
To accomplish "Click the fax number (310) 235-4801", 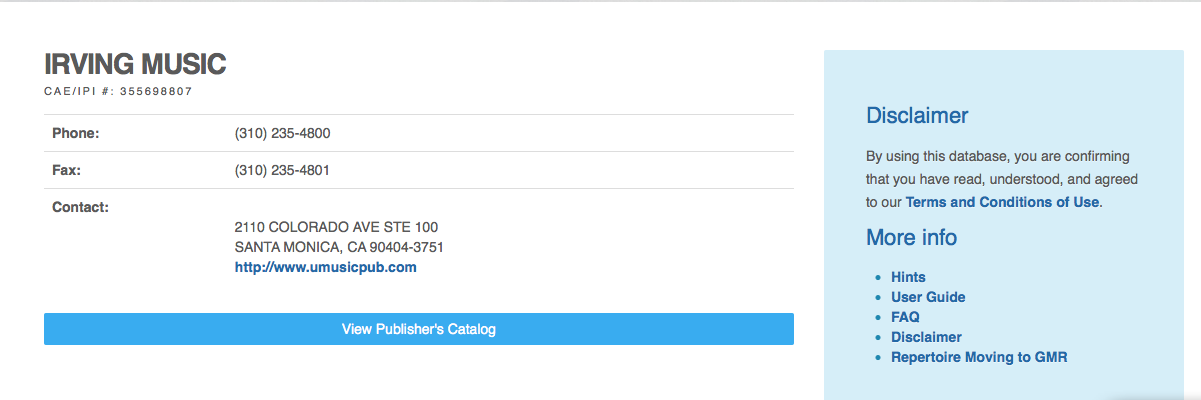I will tap(282, 170).
